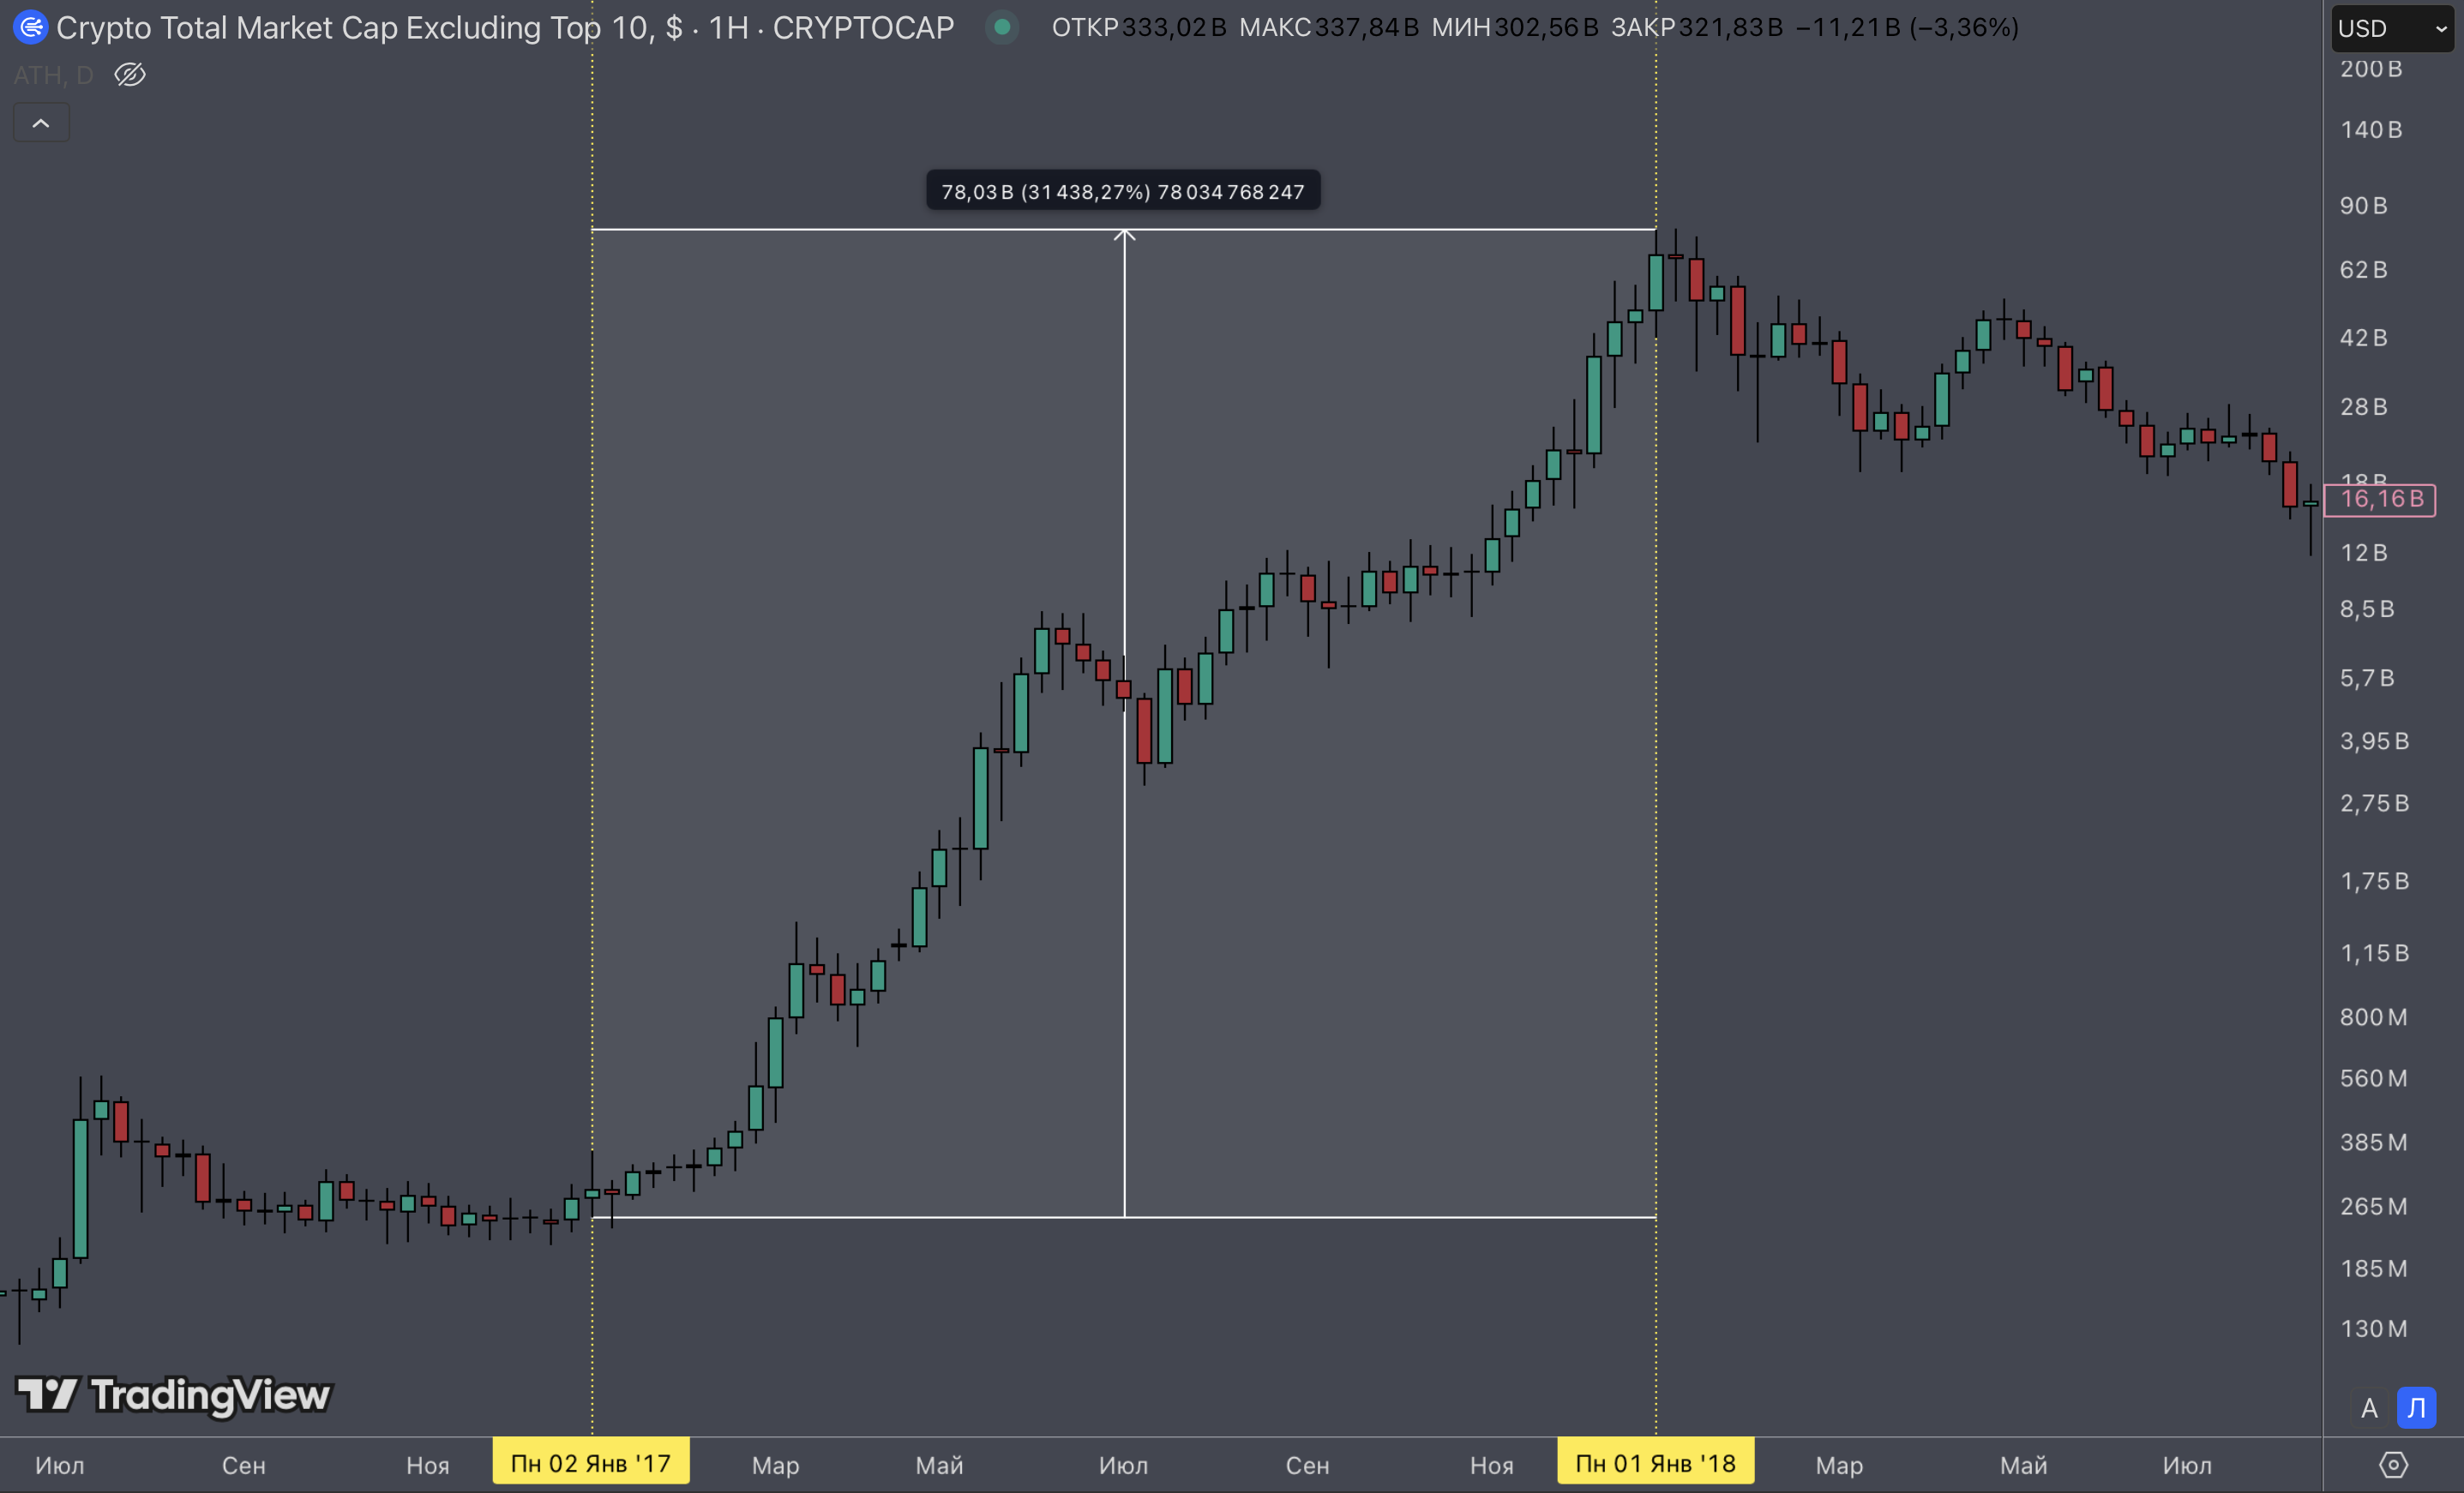Click the 1Н interval text in title
The image size is (2464, 1493).
coord(728,27)
